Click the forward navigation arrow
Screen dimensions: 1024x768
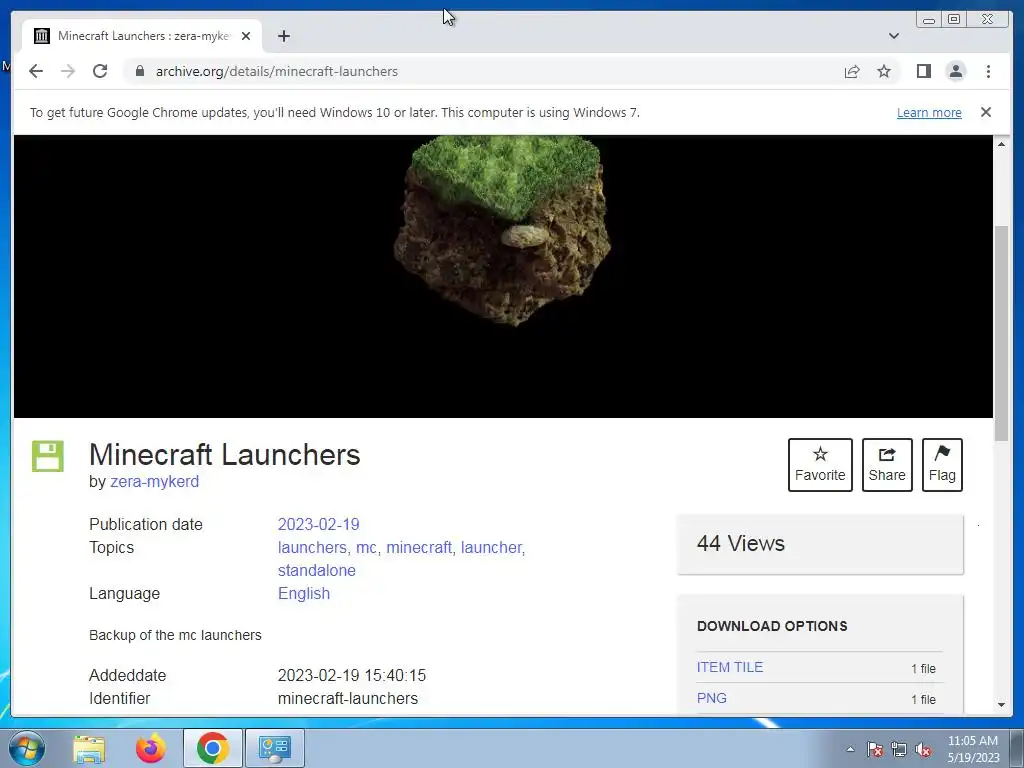[68, 71]
